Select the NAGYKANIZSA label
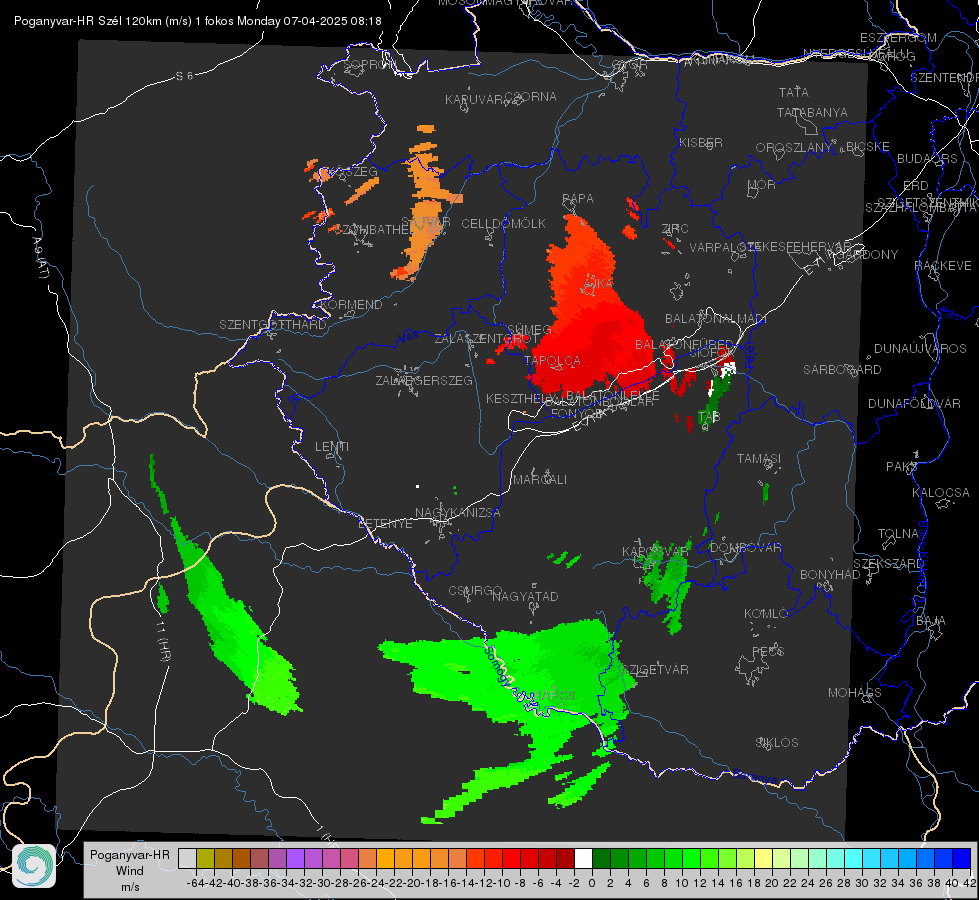The height and width of the screenshot is (900, 979). click(458, 513)
